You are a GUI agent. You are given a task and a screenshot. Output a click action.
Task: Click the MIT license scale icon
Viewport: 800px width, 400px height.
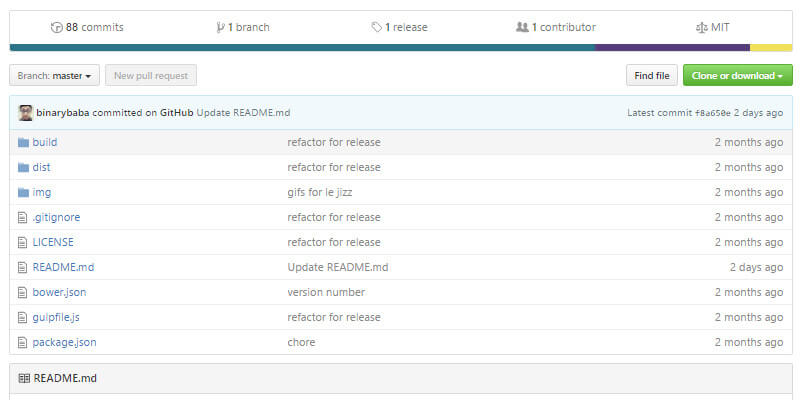click(x=701, y=27)
